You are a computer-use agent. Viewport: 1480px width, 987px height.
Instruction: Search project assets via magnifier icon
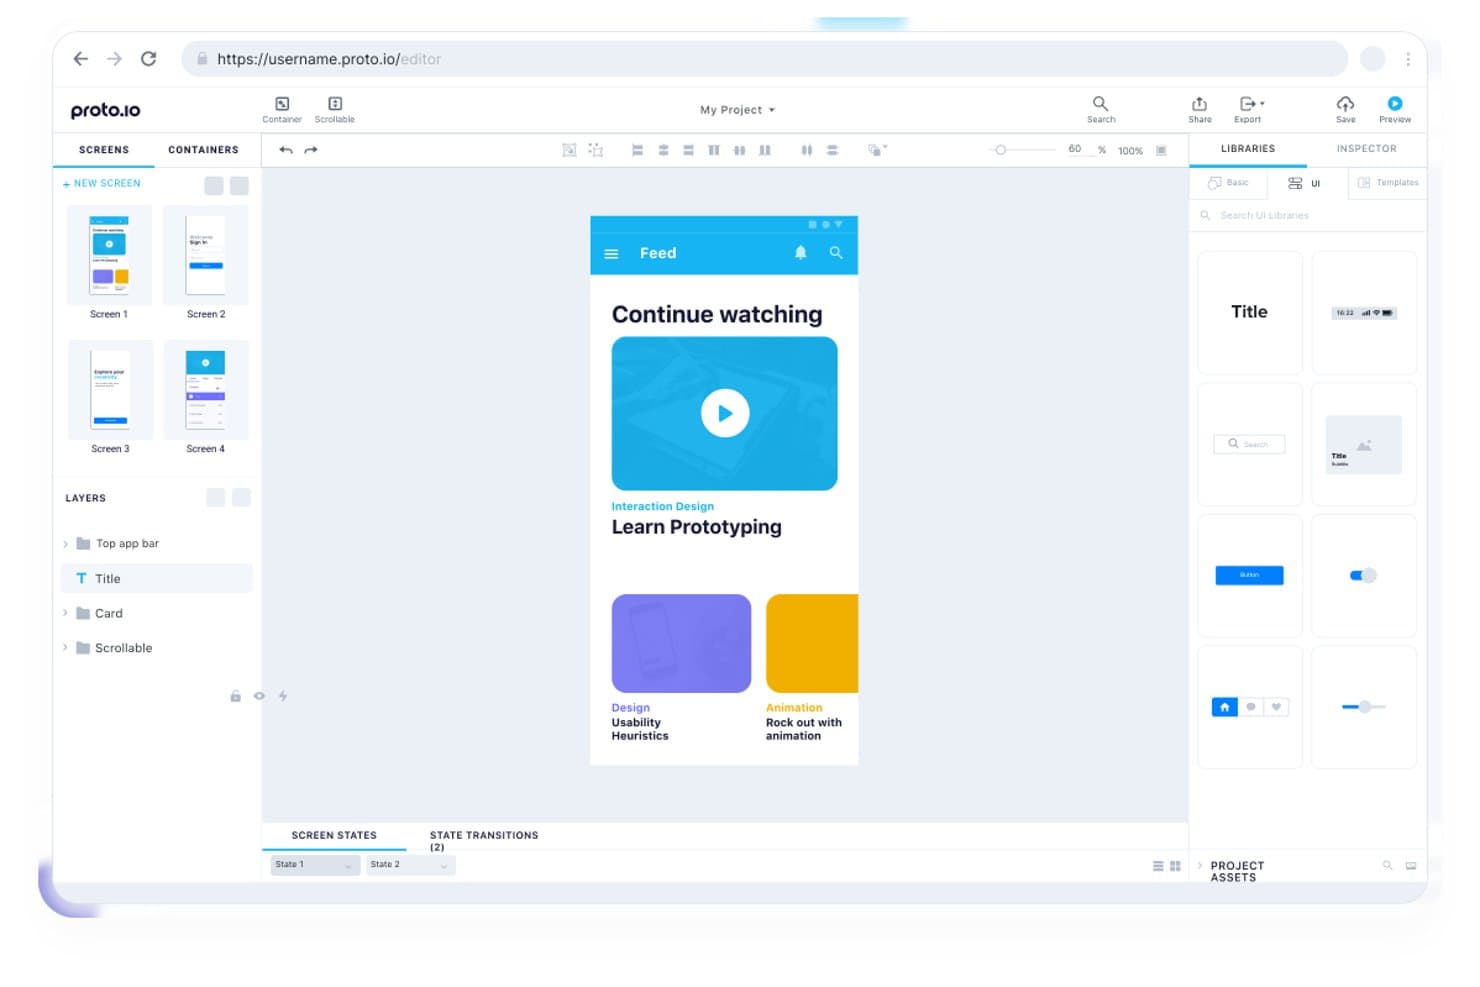click(1387, 865)
